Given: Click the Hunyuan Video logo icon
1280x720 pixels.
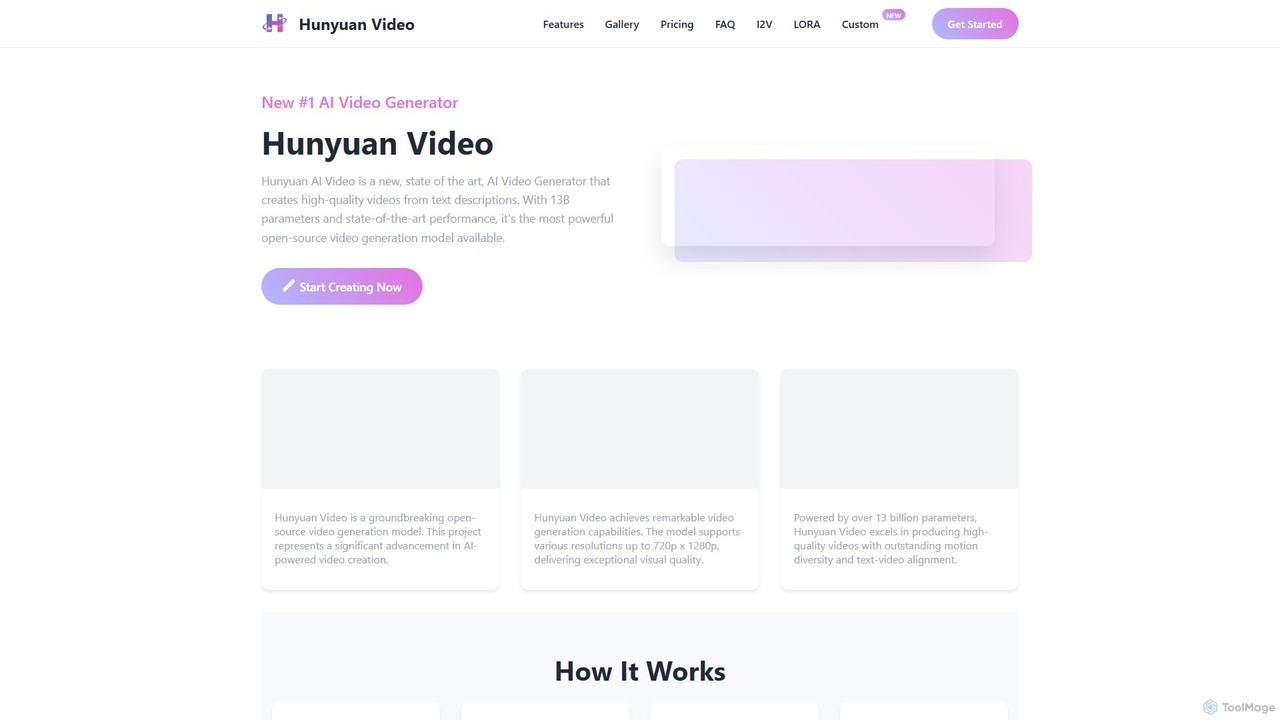Looking at the screenshot, I should point(274,23).
